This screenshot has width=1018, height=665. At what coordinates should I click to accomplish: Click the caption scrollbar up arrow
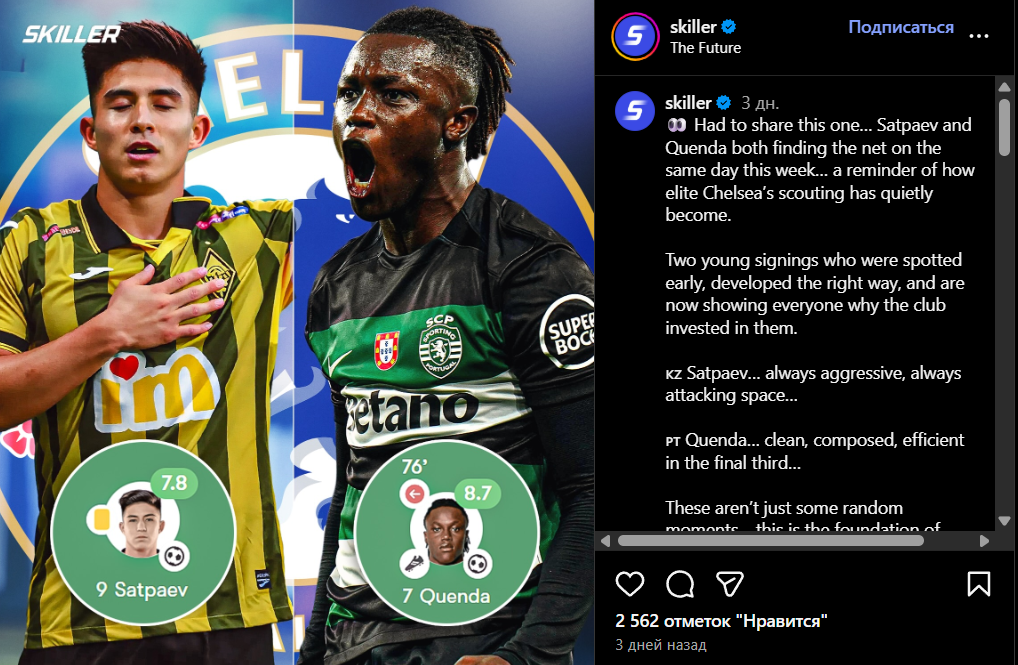click(1004, 86)
